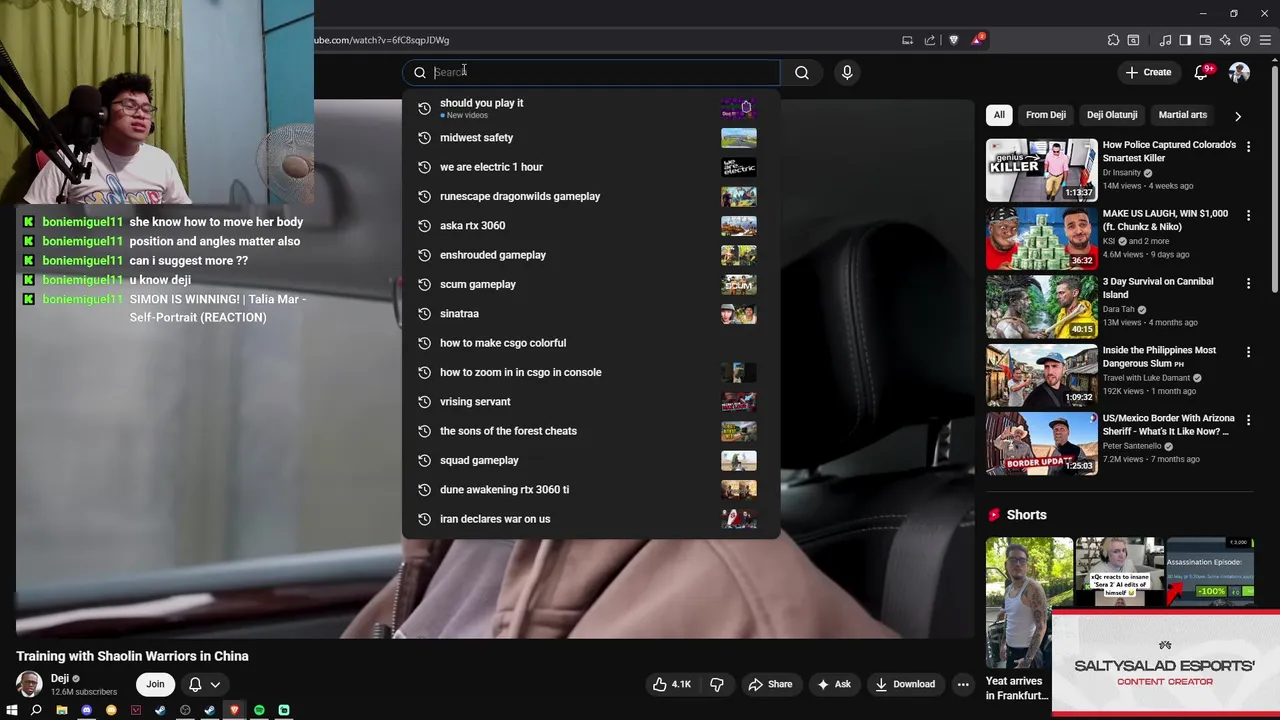This screenshot has height=720, width=1280.
Task: Click the YouTube search magnifier button
Action: 802,72
